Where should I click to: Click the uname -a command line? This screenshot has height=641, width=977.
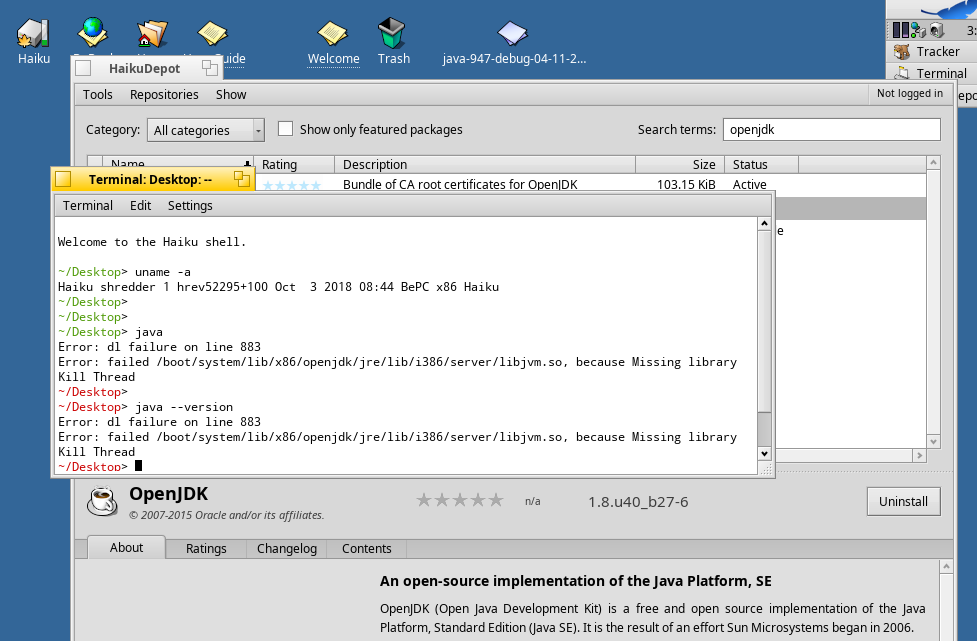point(125,272)
